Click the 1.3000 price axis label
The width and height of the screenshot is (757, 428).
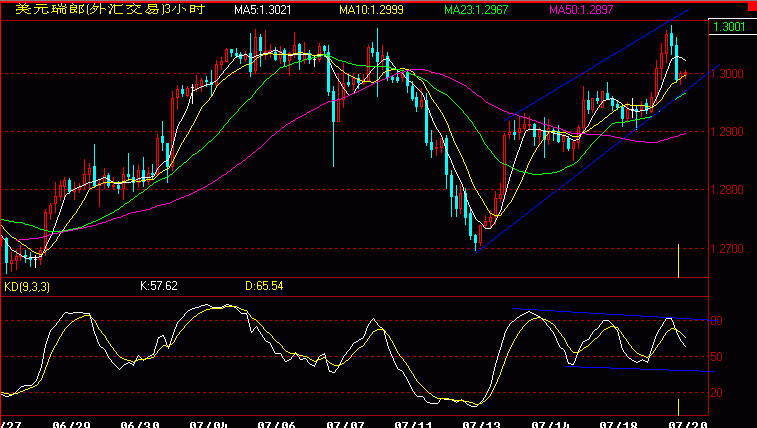(727, 74)
